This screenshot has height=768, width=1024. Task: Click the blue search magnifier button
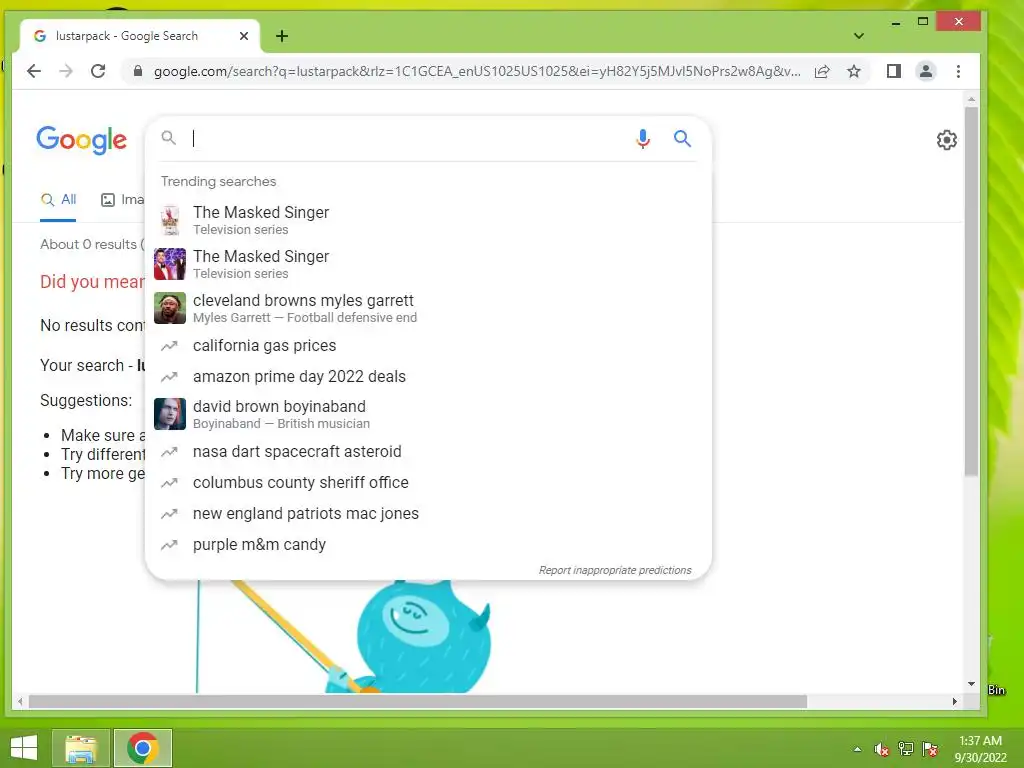[x=682, y=138]
